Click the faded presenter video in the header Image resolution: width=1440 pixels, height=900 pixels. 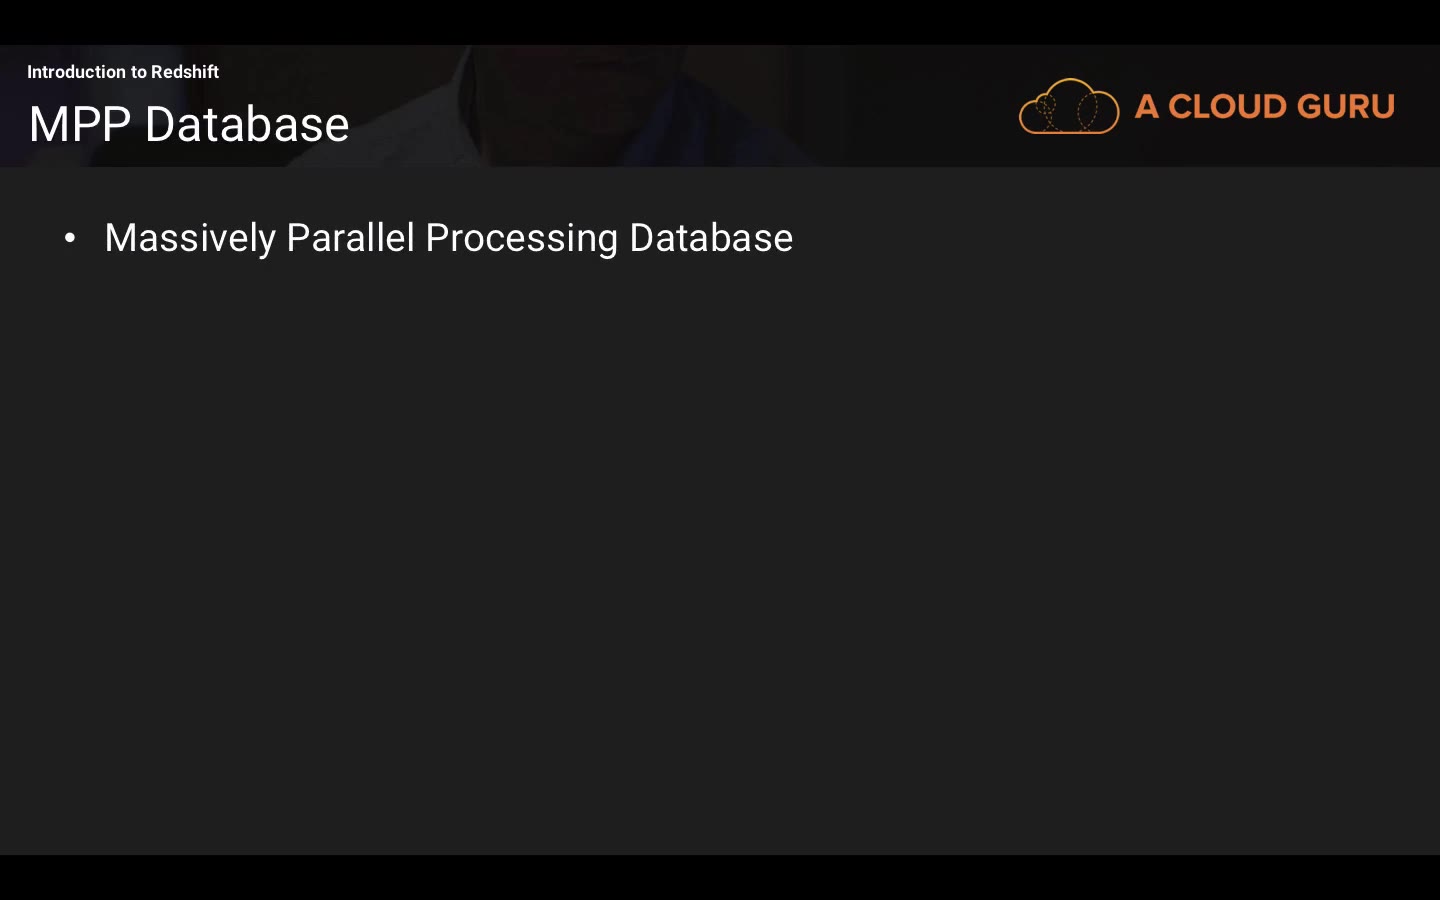(600, 100)
